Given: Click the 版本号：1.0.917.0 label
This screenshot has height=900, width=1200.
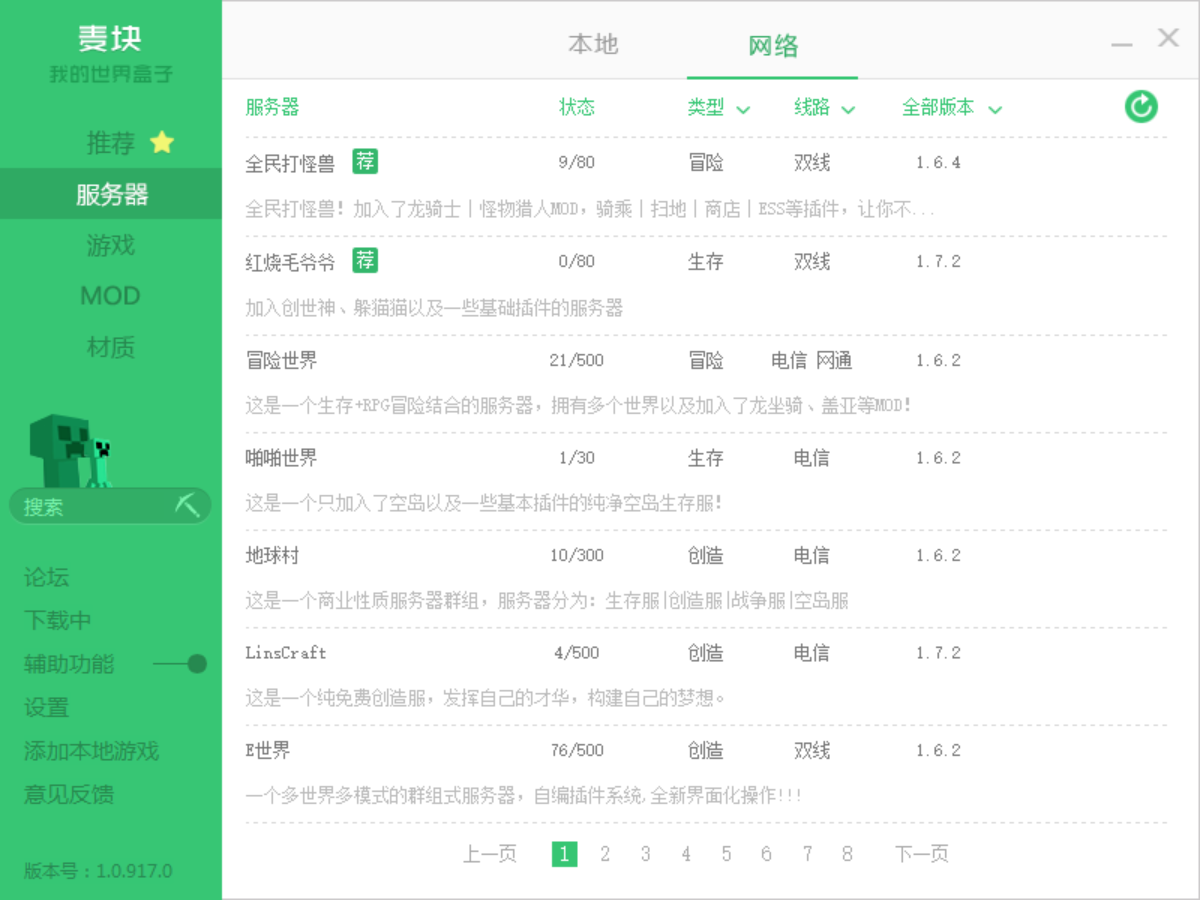Looking at the screenshot, I should click(98, 870).
